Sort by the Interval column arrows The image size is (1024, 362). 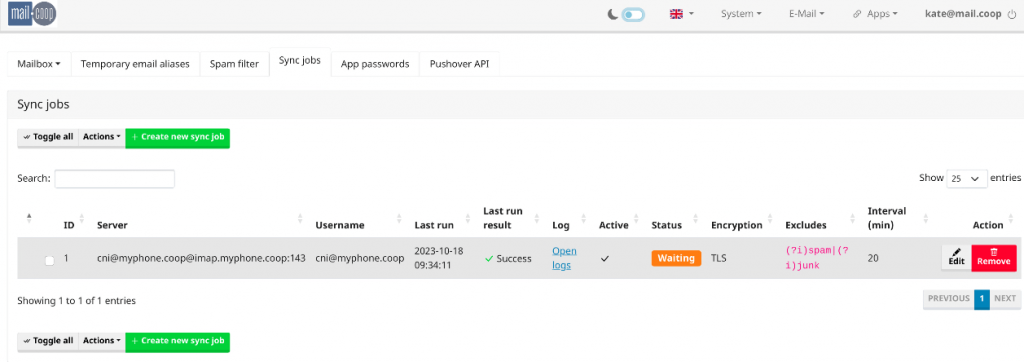point(925,218)
